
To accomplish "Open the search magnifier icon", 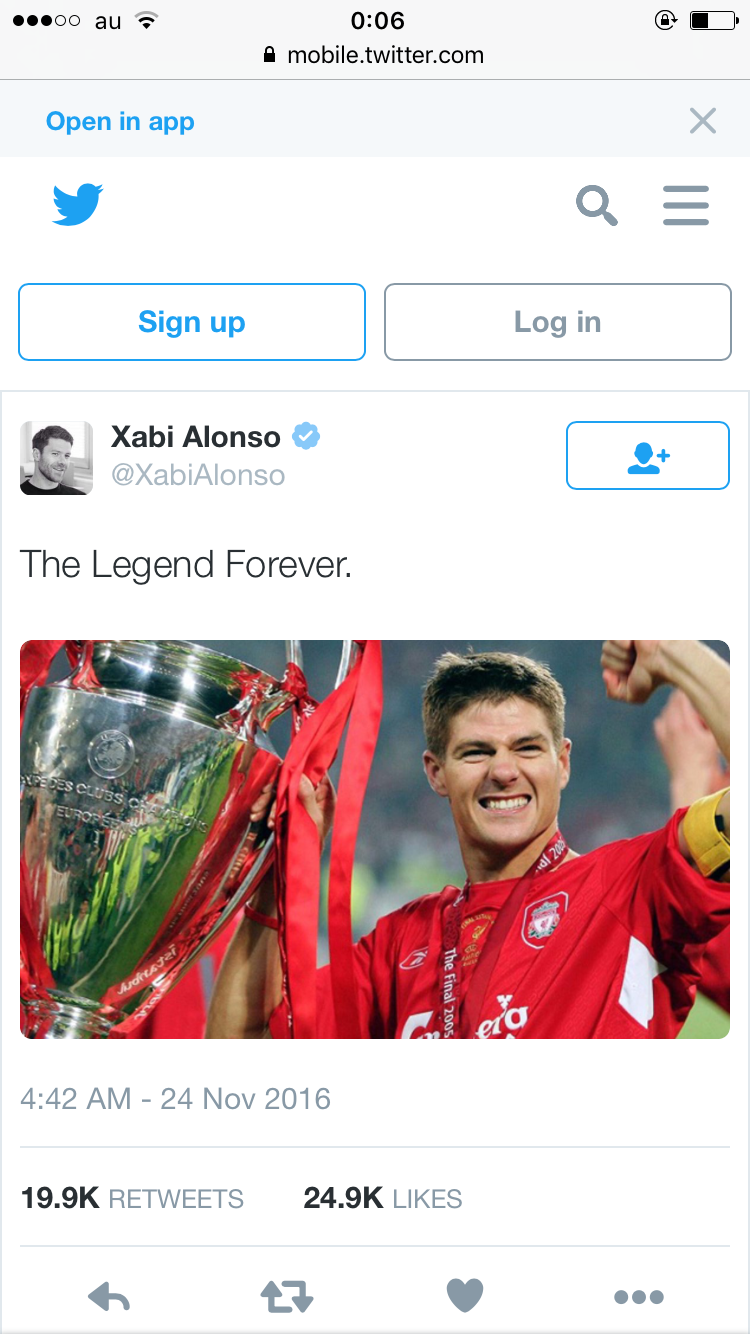I will click(x=597, y=206).
